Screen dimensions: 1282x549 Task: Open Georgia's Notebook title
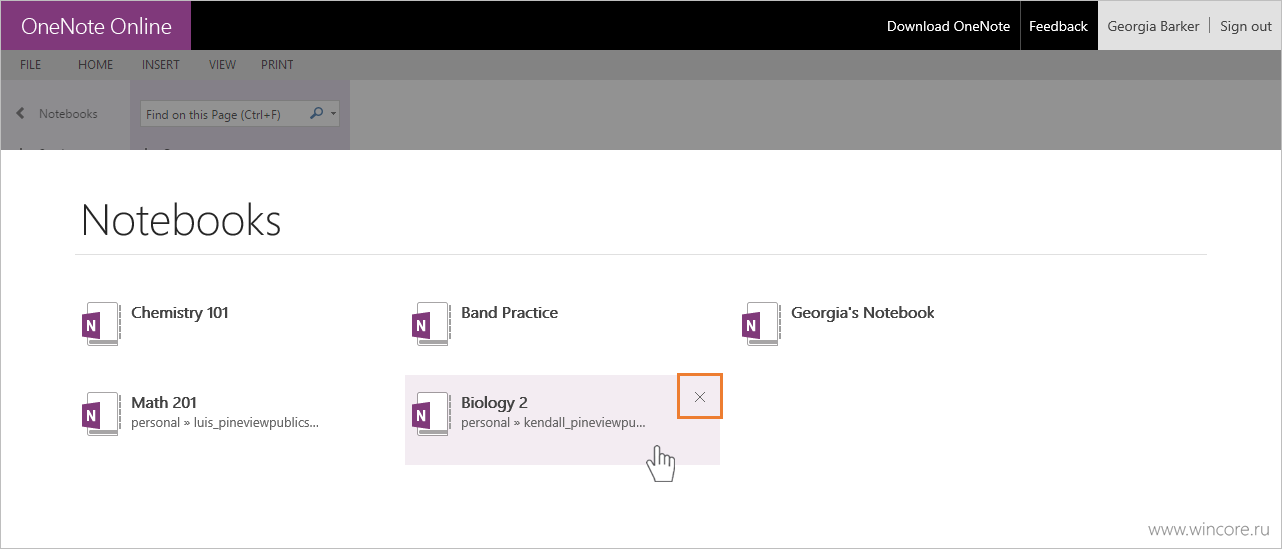pos(863,312)
